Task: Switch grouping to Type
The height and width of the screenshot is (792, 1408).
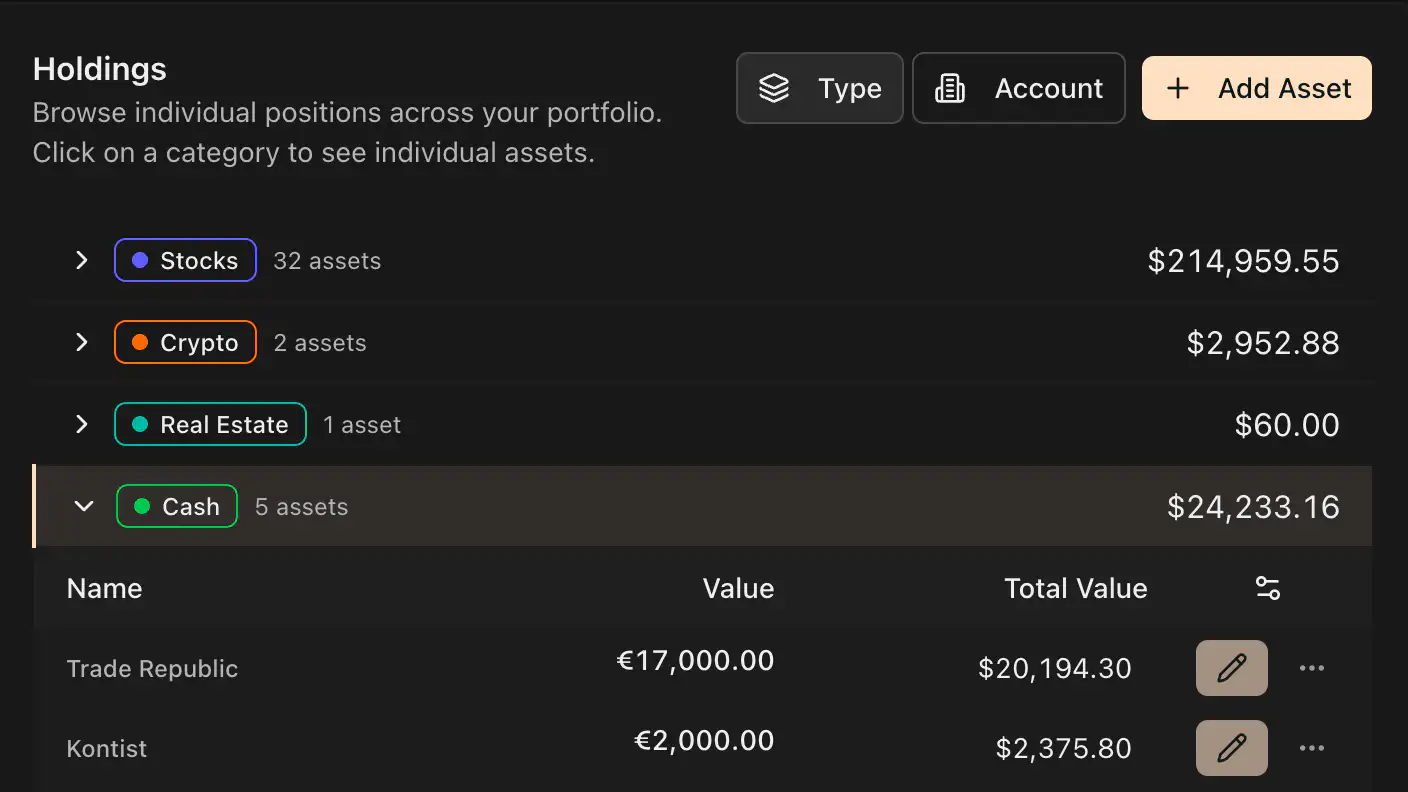Action: (820, 88)
